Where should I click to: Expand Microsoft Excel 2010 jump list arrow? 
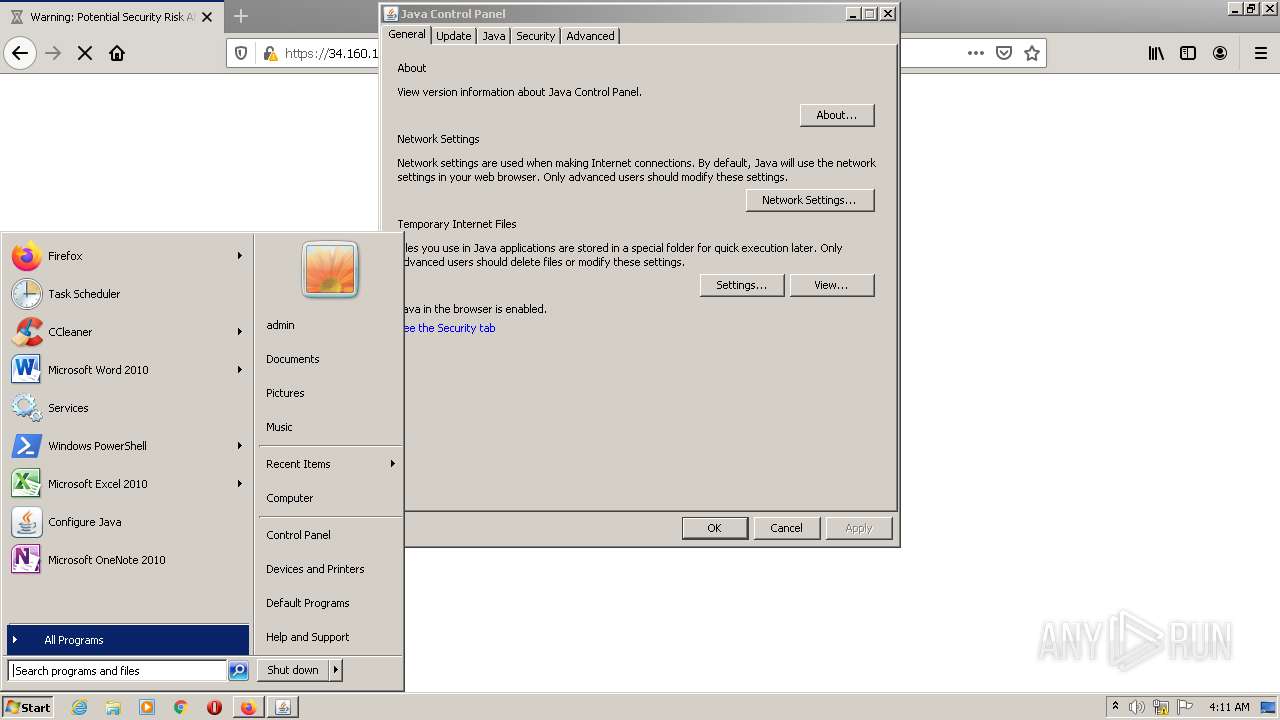point(240,484)
